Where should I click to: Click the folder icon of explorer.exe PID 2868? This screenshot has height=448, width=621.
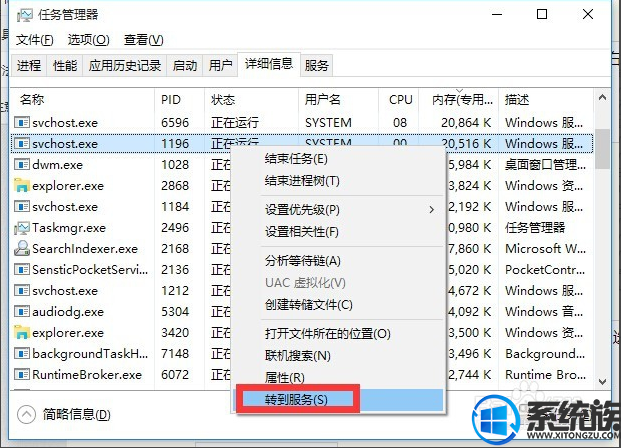(x=22, y=185)
